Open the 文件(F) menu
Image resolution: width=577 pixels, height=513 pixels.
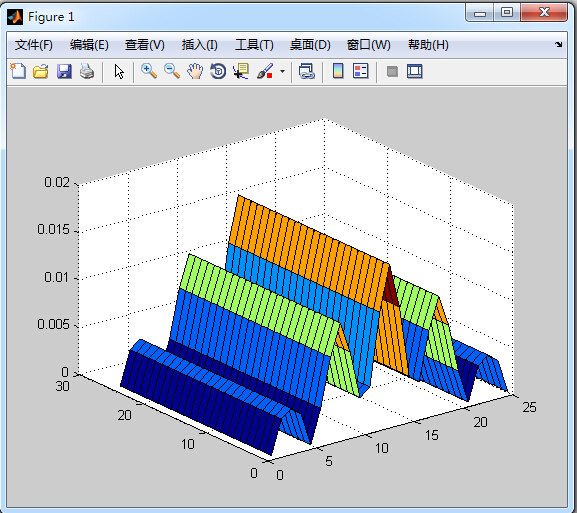33,45
